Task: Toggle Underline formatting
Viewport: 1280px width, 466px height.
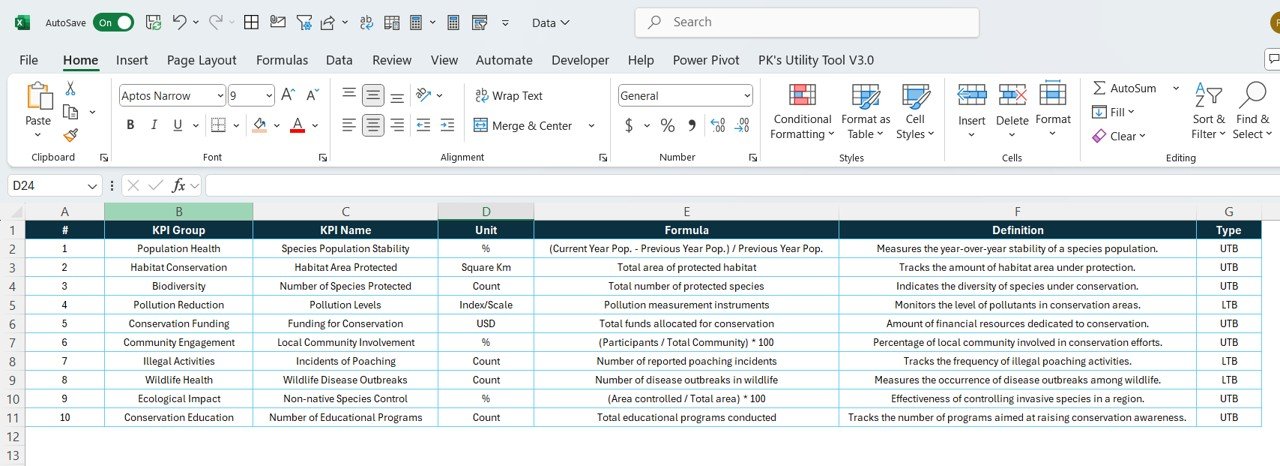Action: point(178,125)
